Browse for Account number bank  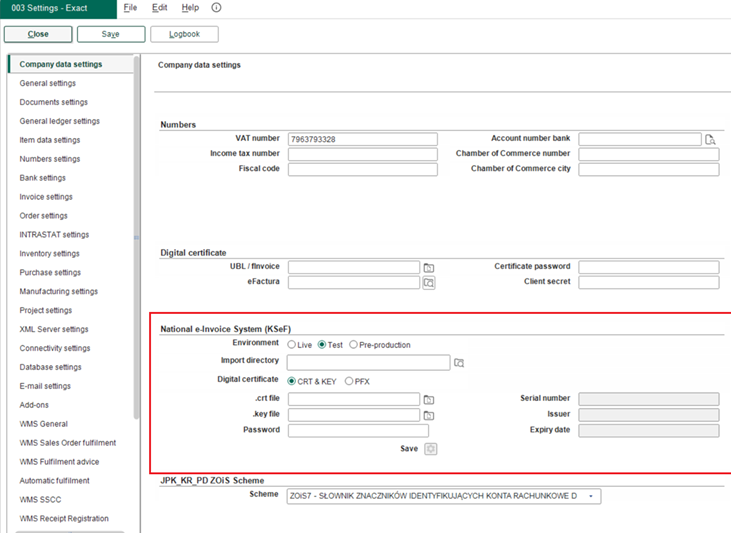tap(710, 140)
